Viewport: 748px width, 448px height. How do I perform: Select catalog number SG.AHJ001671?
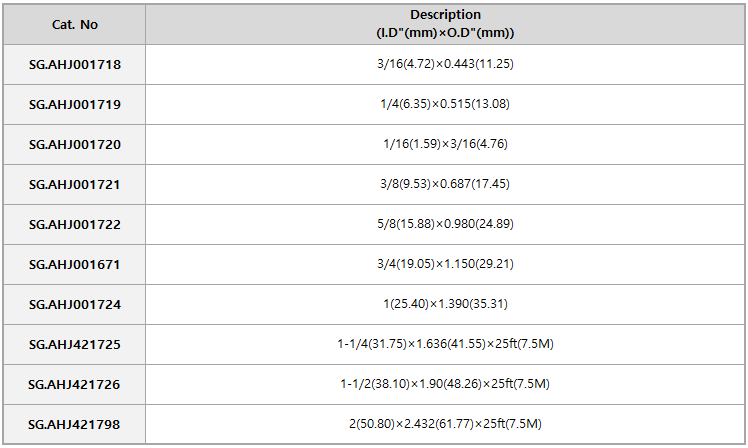pyautogui.click(x=75, y=265)
